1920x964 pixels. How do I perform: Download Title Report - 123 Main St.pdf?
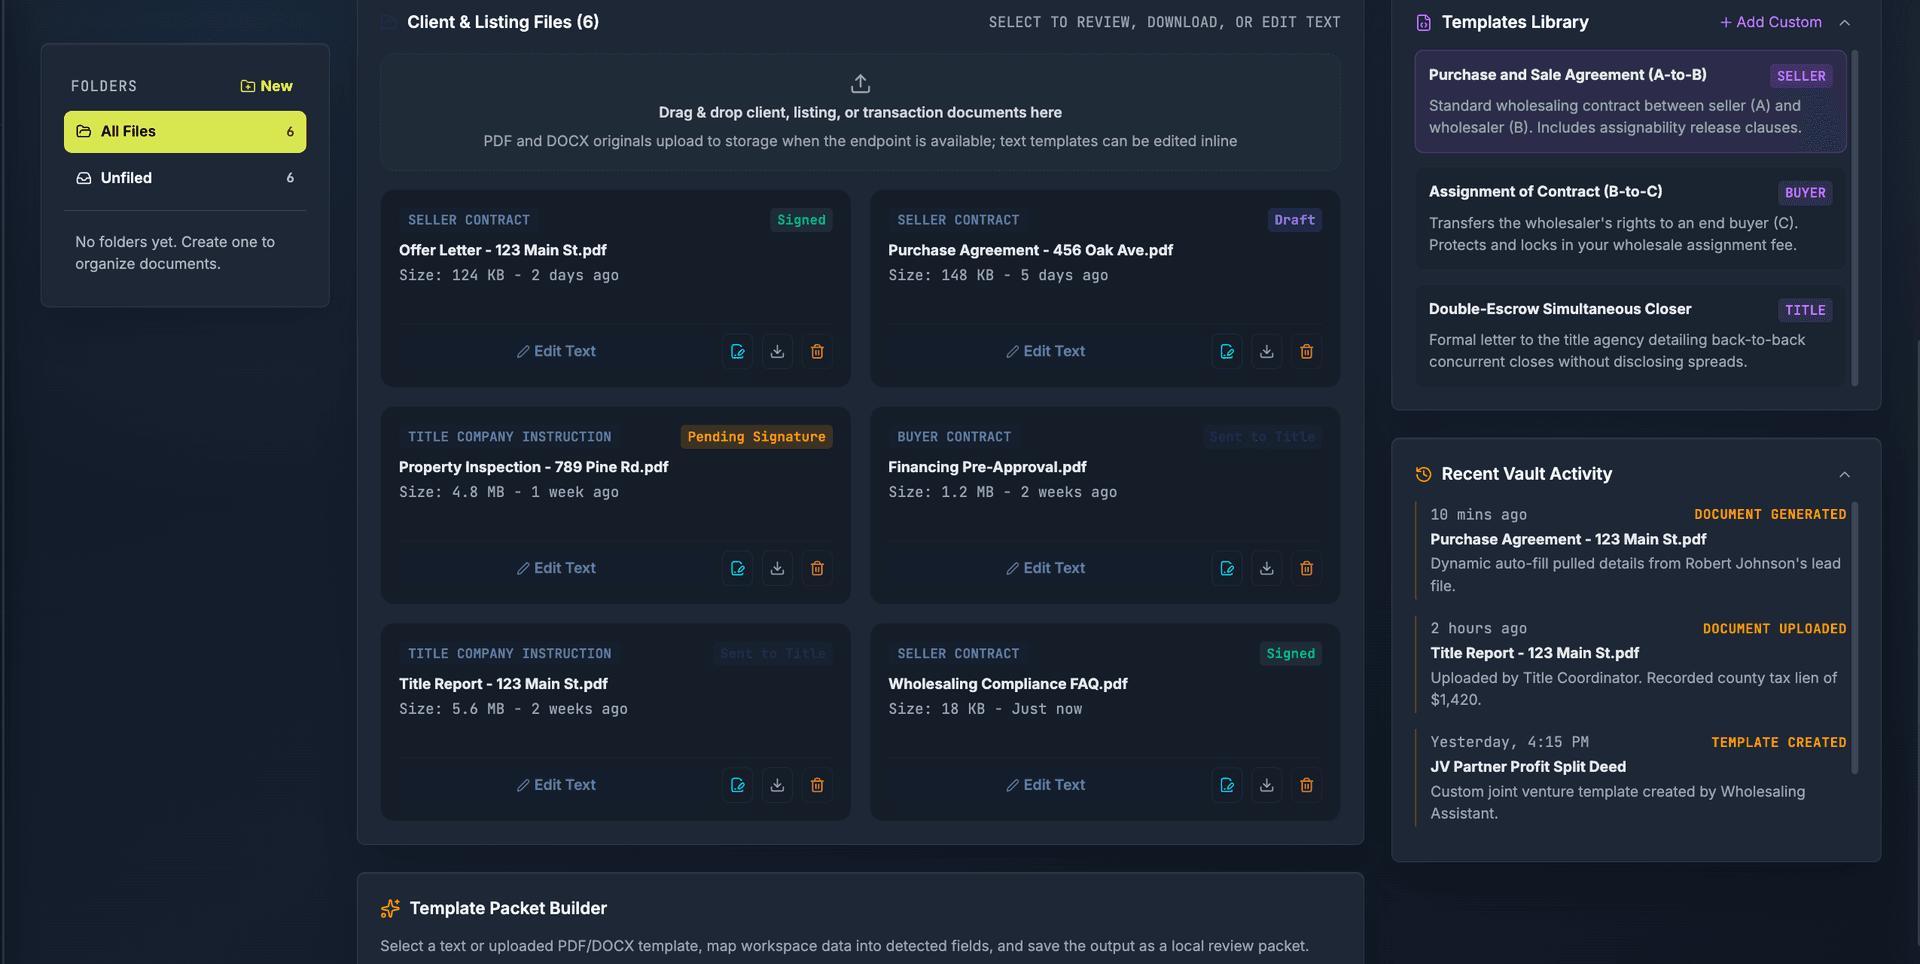(777, 785)
